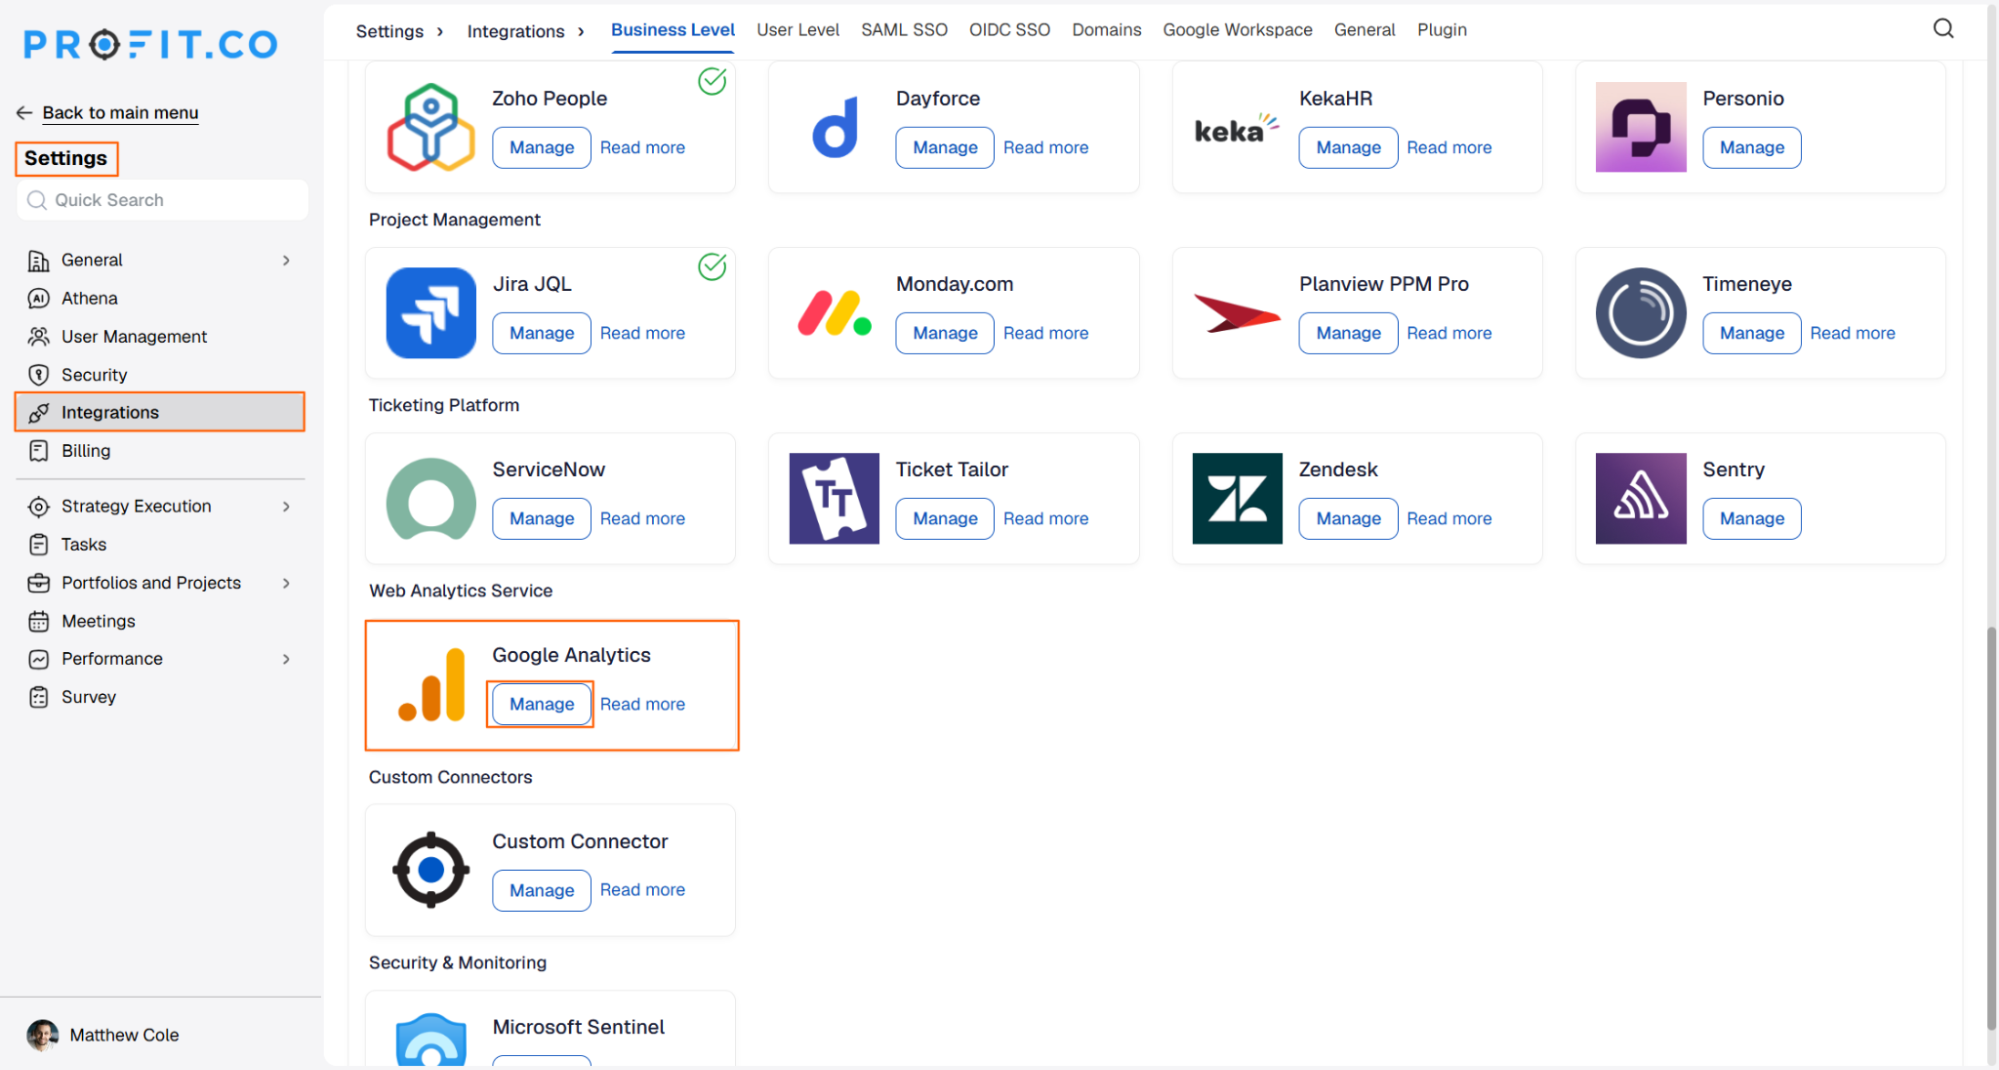The image size is (1999, 1070).
Task: Open Security settings in sidebar
Action: pyautogui.click(x=94, y=375)
